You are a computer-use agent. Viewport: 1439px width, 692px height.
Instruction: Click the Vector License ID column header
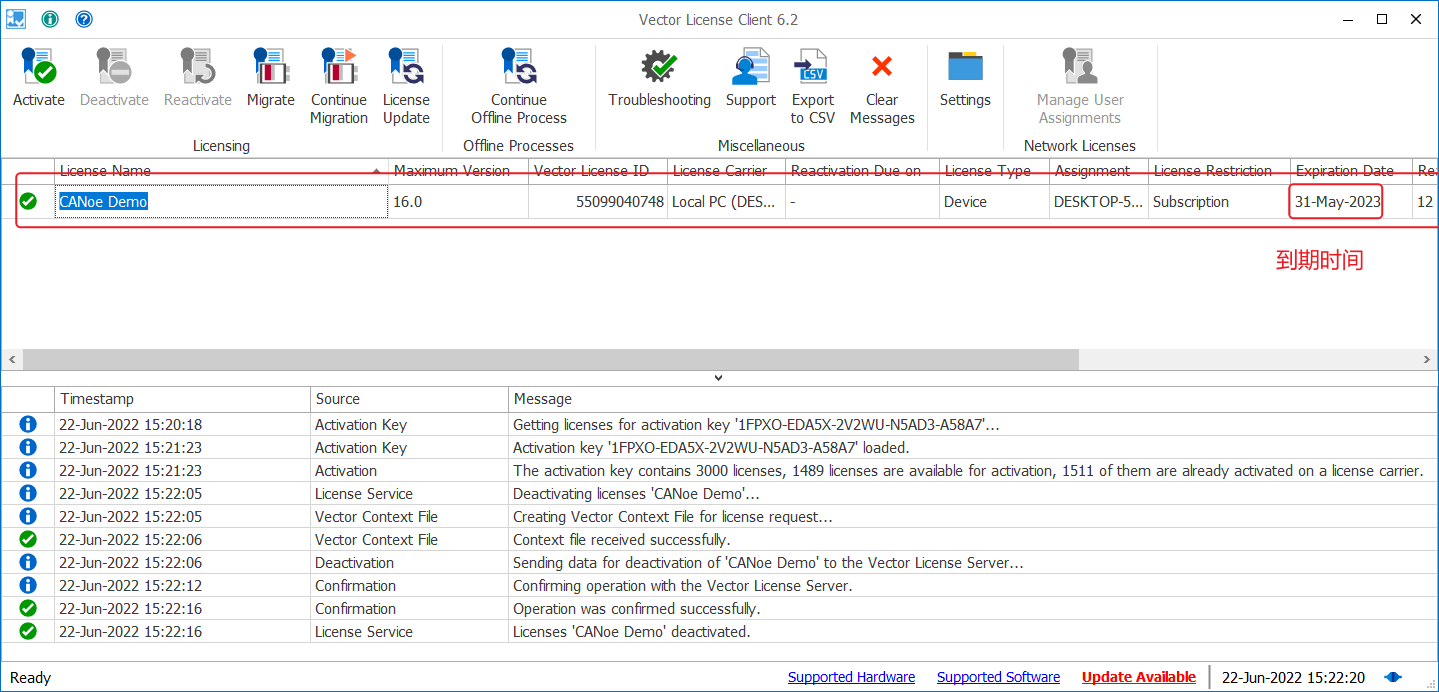coord(598,171)
